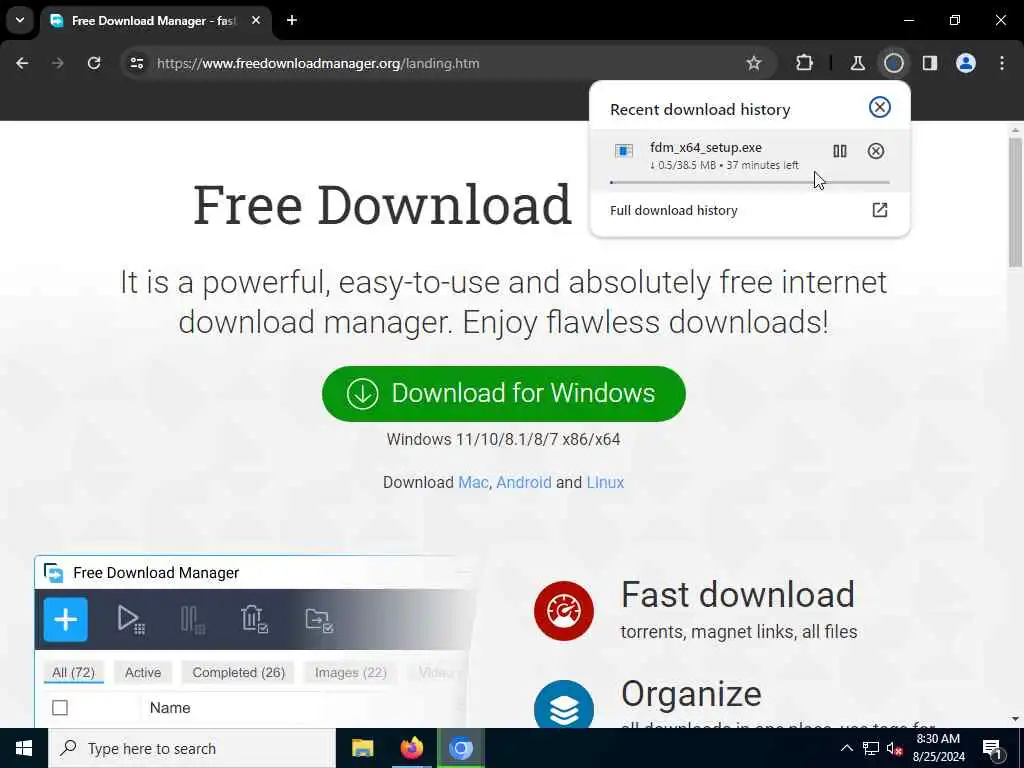This screenshot has width=1024, height=768.
Task: Open the Android download link
Action: pos(524,483)
